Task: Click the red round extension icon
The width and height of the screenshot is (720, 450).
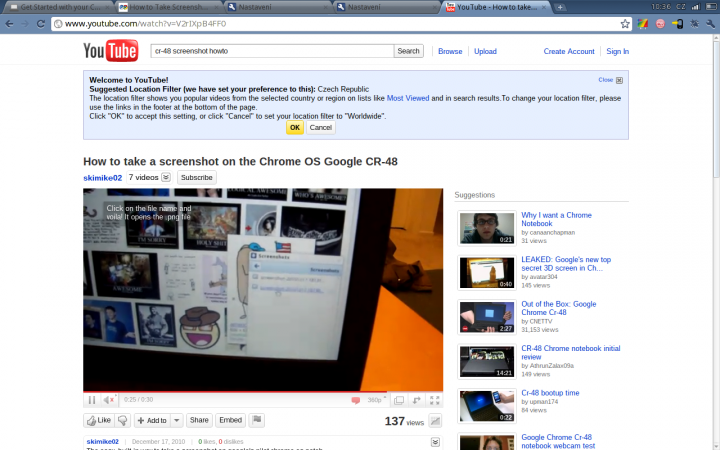Action: pyautogui.click(x=660, y=24)
